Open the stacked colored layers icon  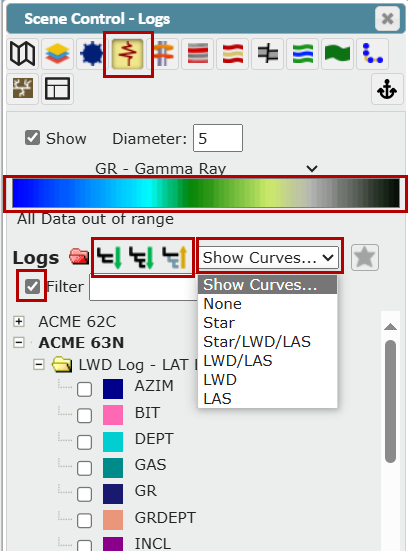click(57, 54)
